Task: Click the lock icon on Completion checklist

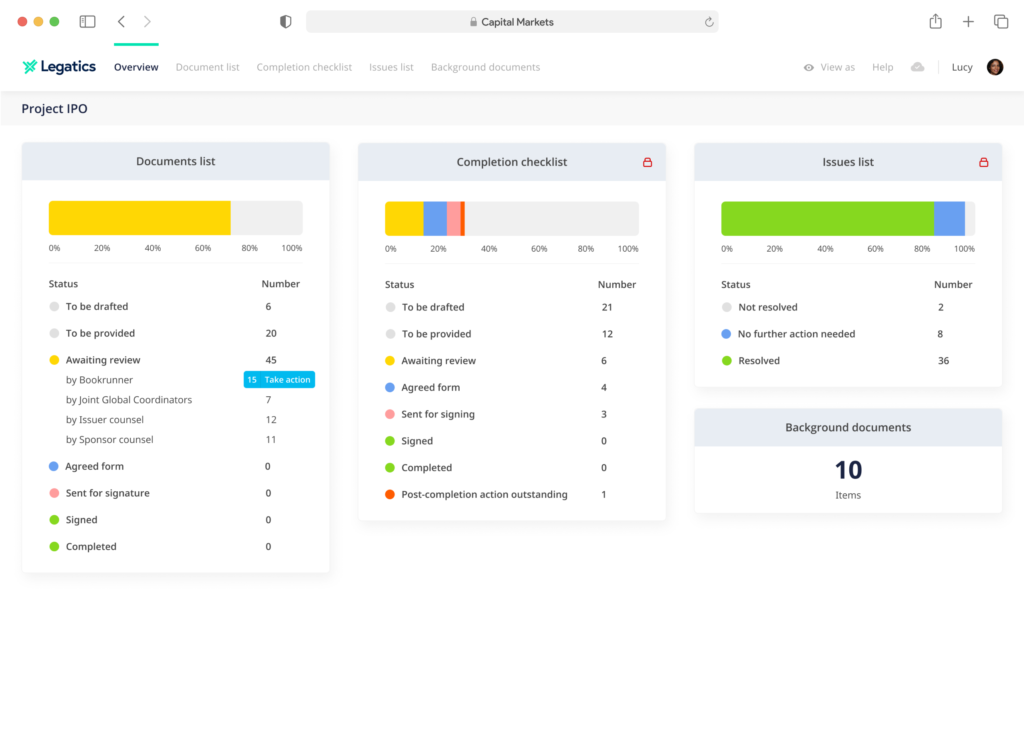Action: tap(647, 162)
